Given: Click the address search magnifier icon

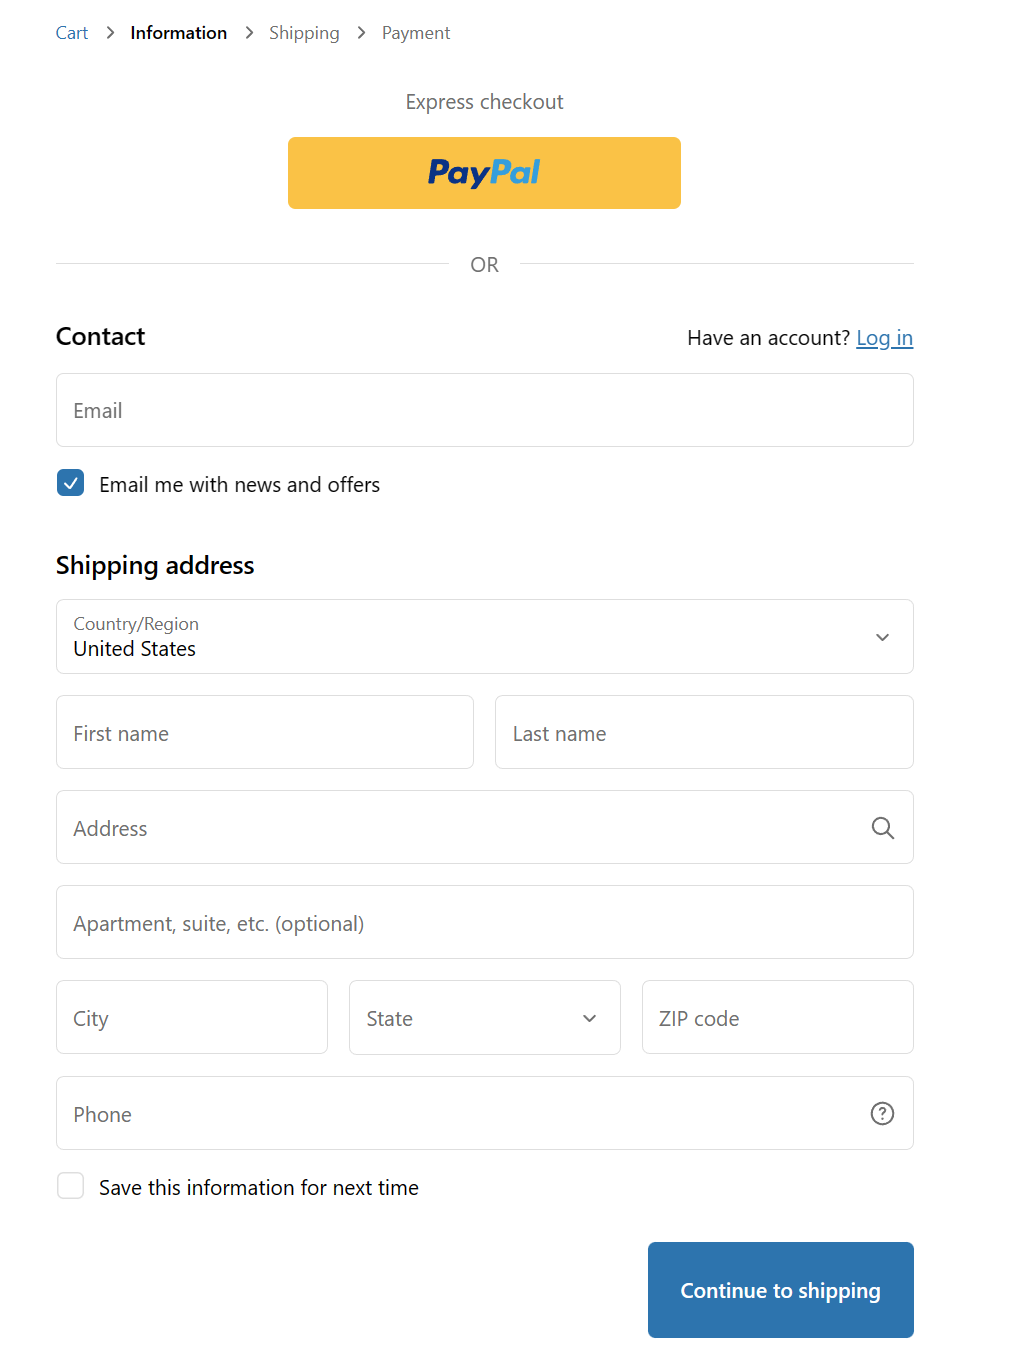Looking at the screenshot, I should click(882, 828).
